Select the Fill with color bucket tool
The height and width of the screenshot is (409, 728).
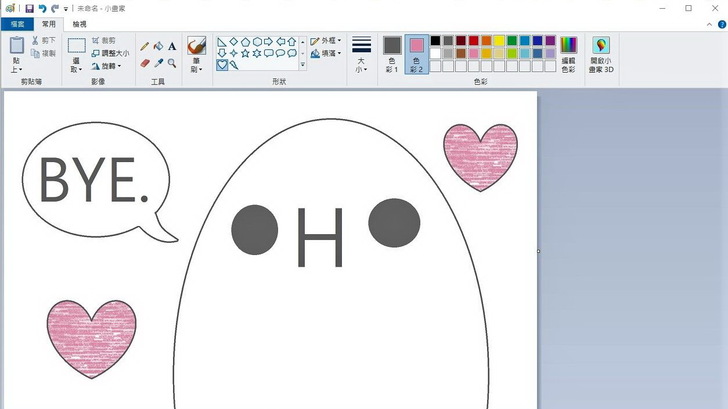tap(158, 46)
